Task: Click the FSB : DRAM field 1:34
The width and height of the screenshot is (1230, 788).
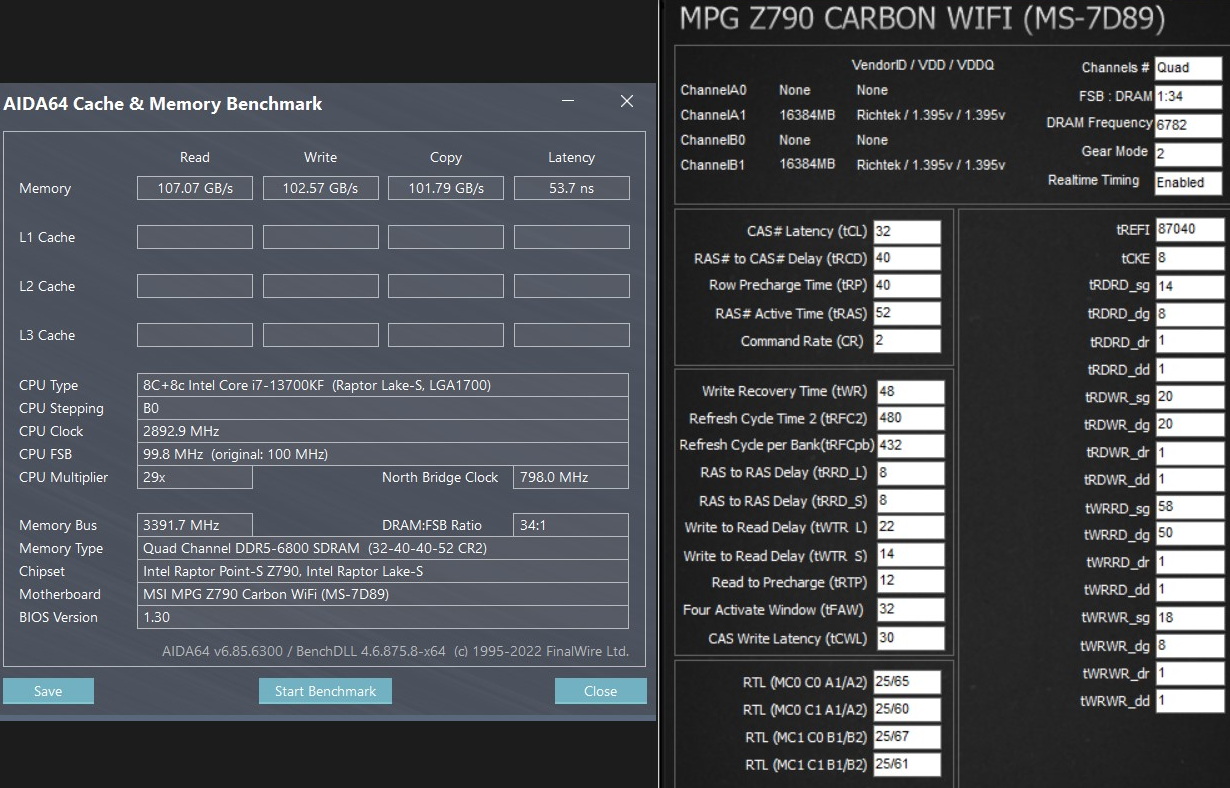Action: [x=1188, y=97]
